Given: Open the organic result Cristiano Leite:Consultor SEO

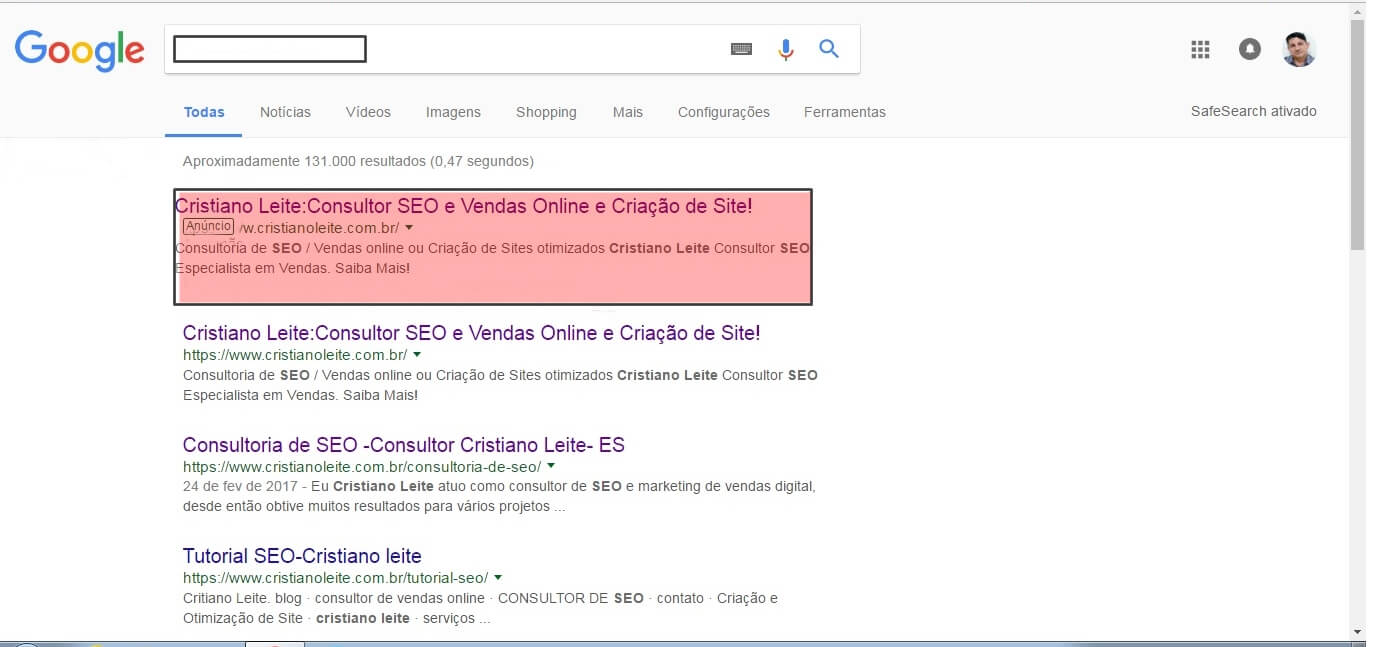Looking at the screenshot, I should pos(471,333).
